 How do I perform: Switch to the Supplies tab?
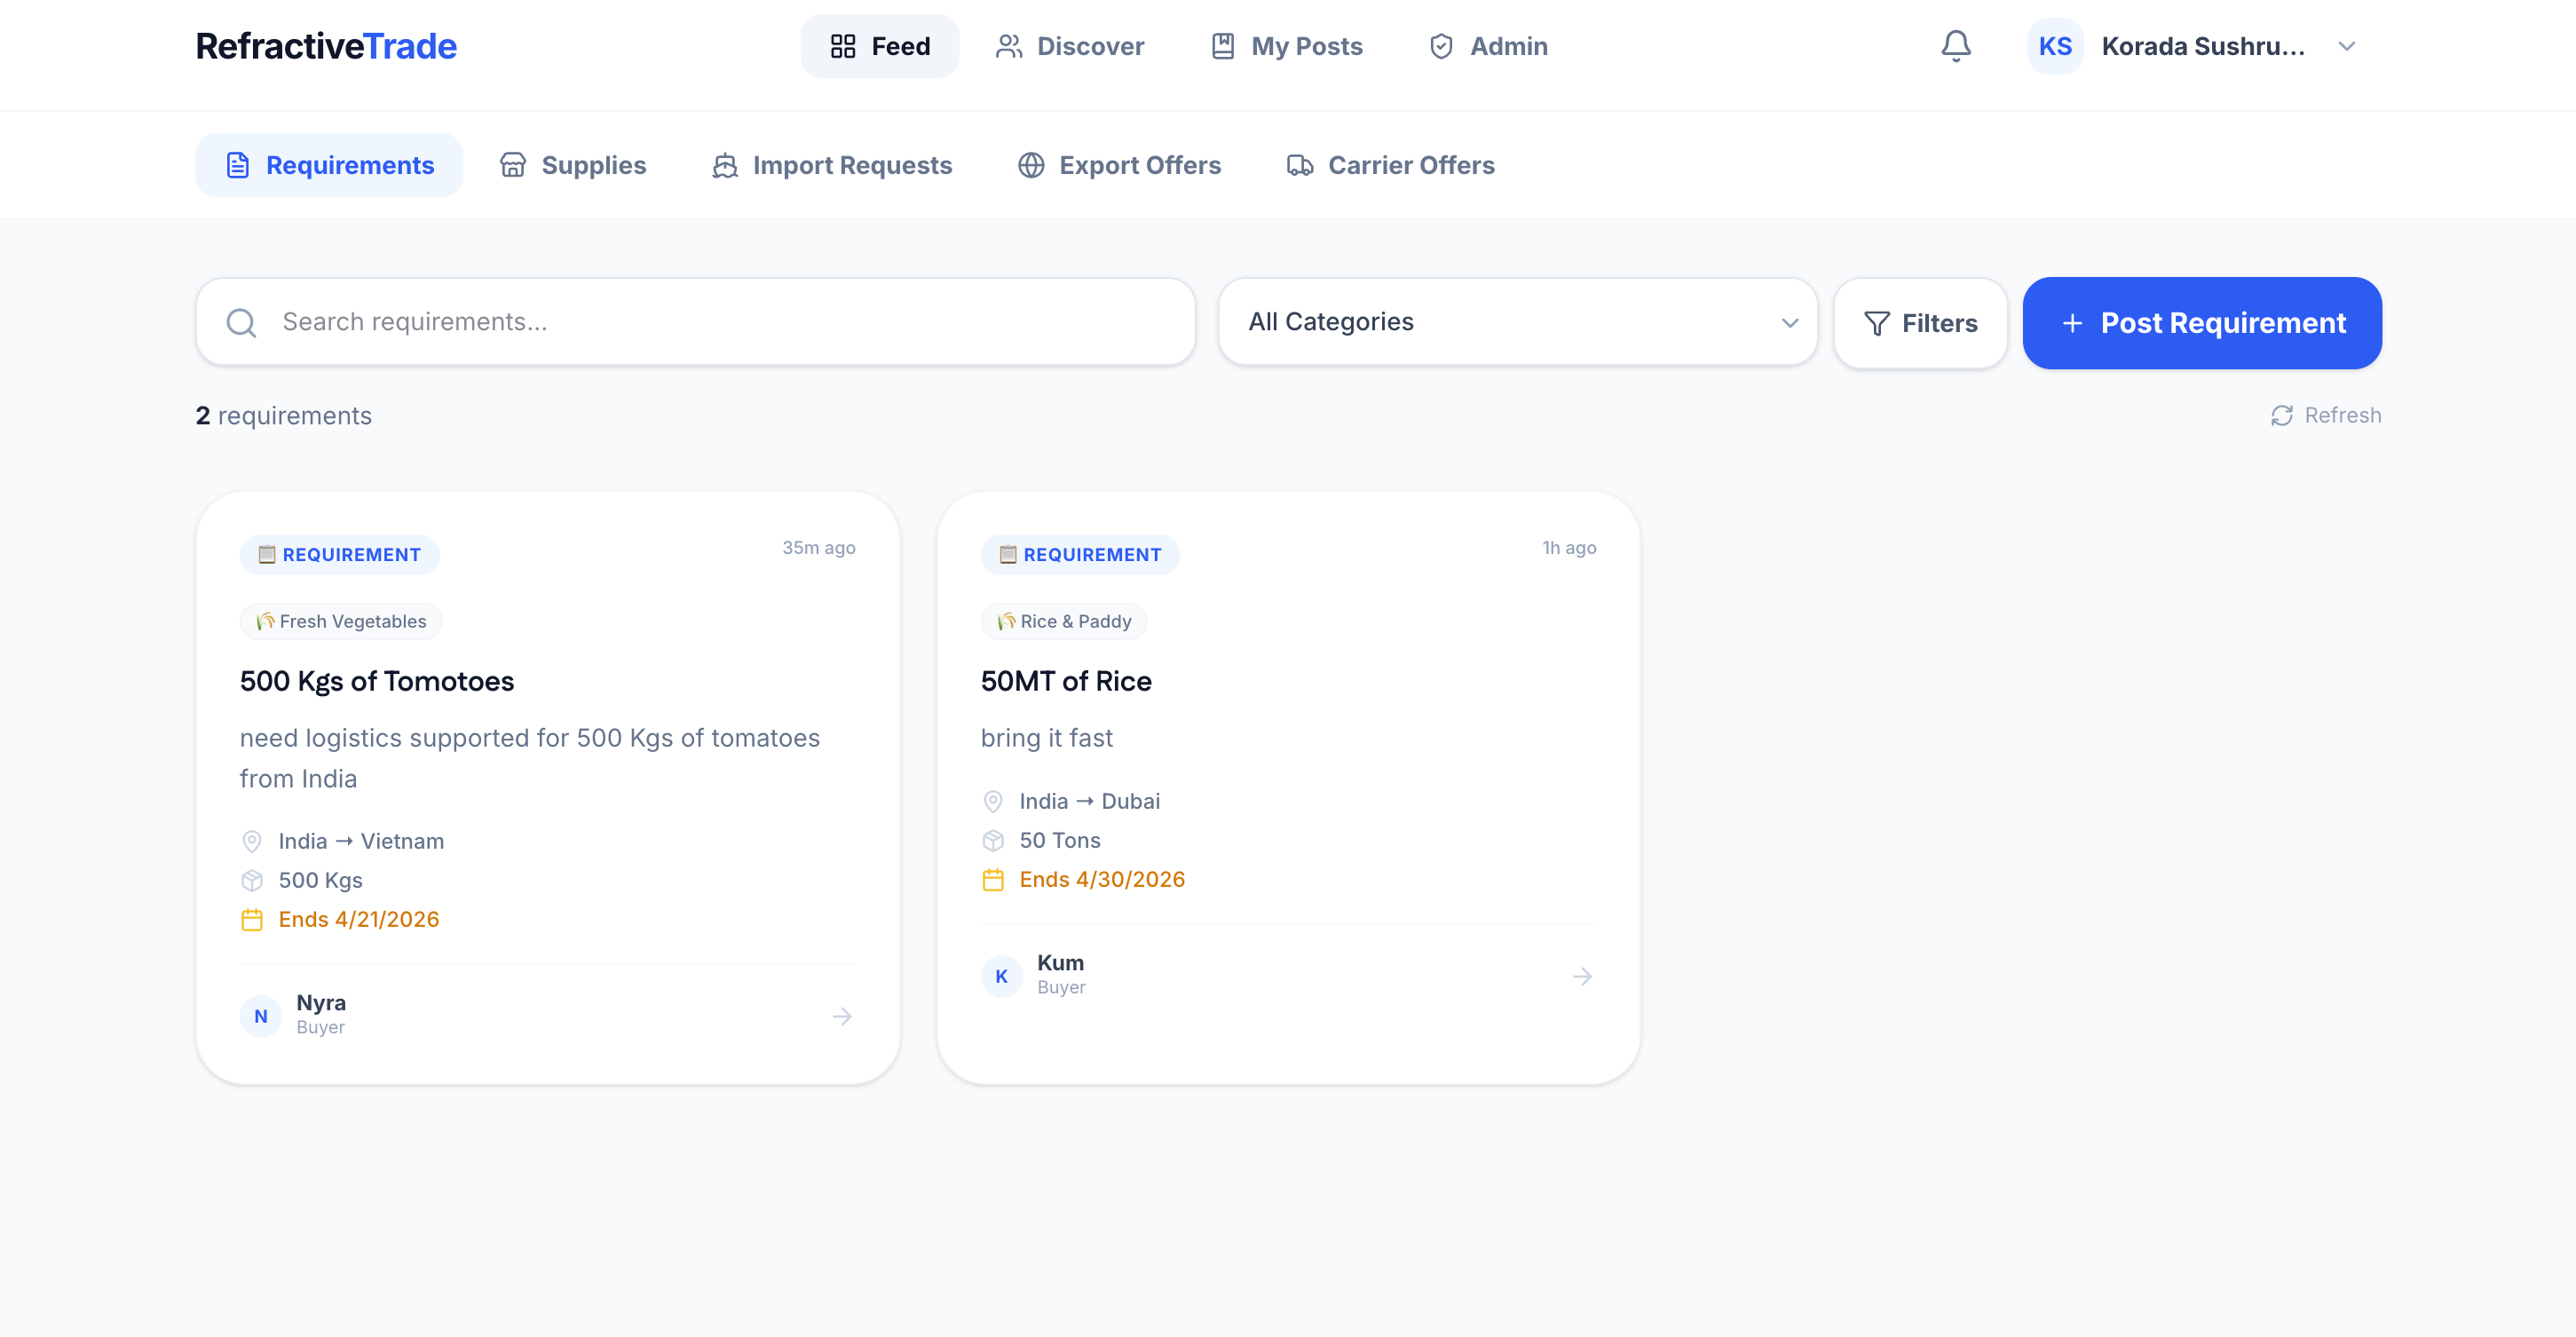pos(573,165)
